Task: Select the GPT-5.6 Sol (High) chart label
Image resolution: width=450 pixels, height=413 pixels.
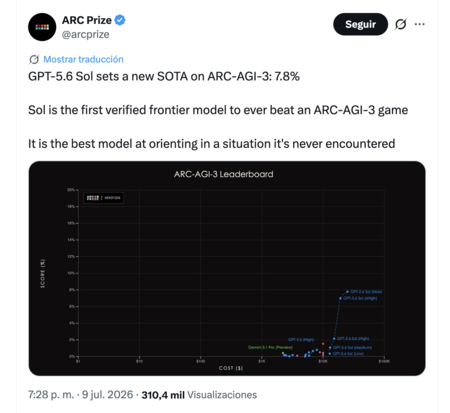Action: (353, 338)
